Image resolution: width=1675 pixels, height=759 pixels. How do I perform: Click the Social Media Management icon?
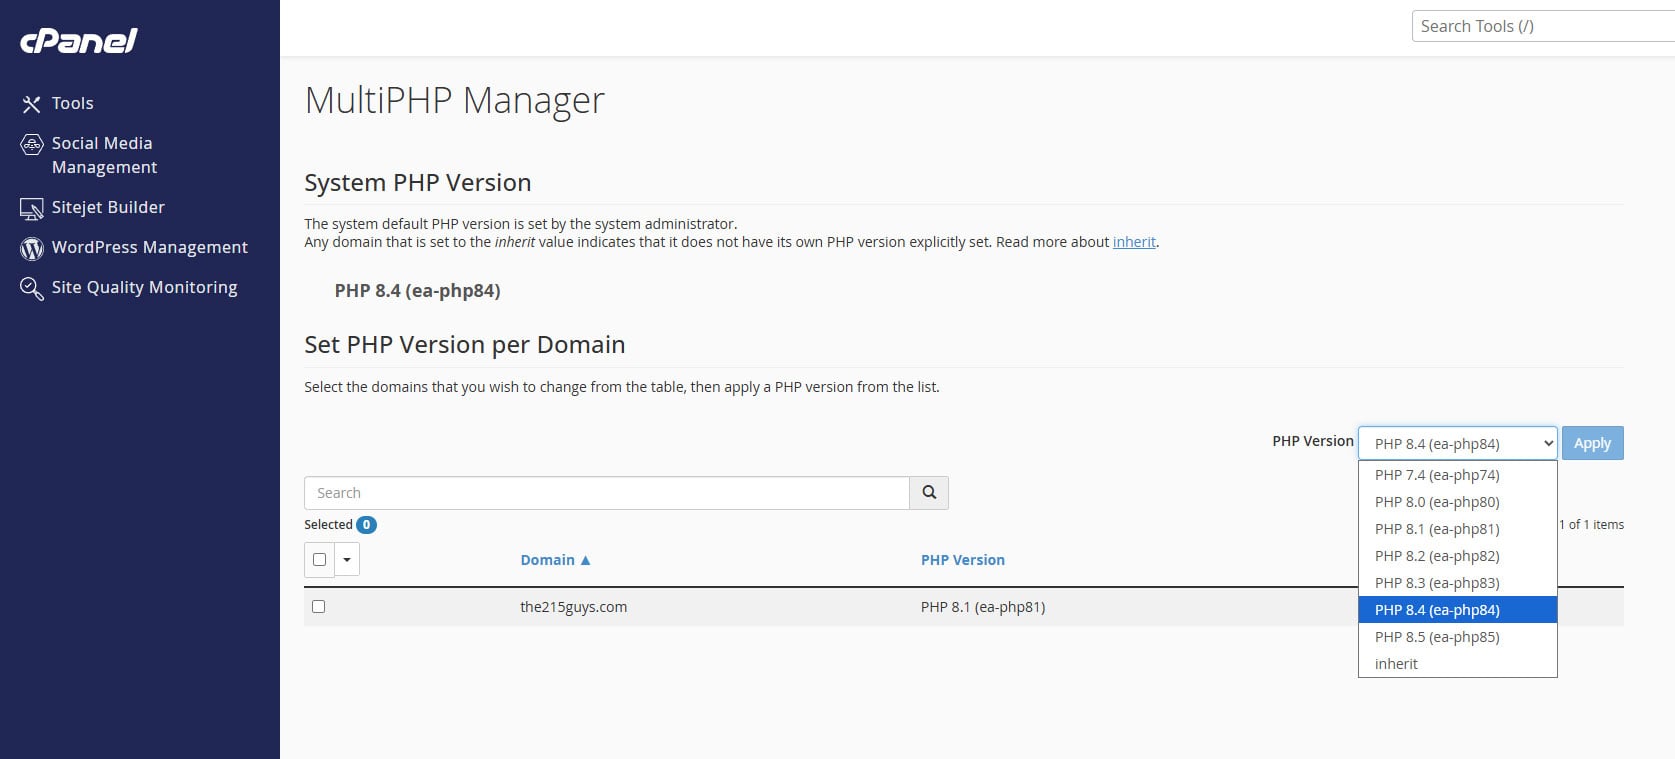tap(32, 144)
